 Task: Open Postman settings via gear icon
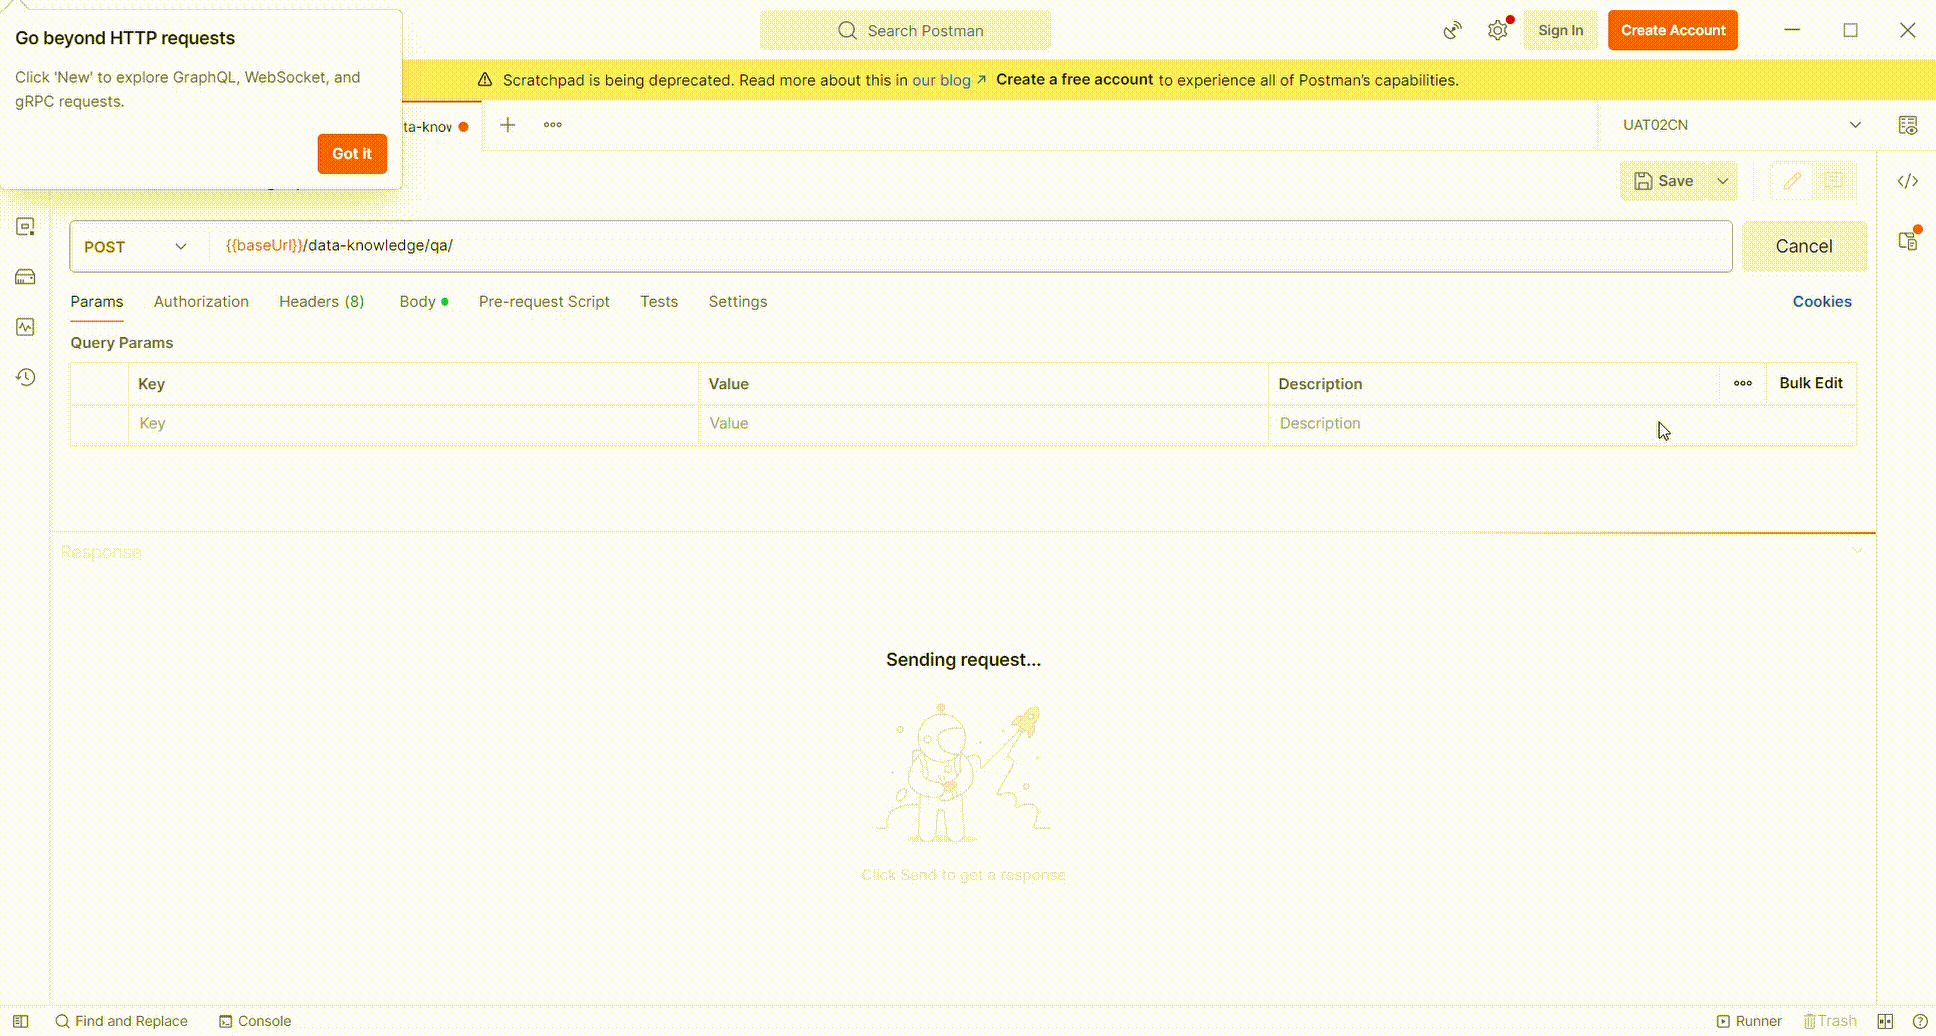(1497, 30)
